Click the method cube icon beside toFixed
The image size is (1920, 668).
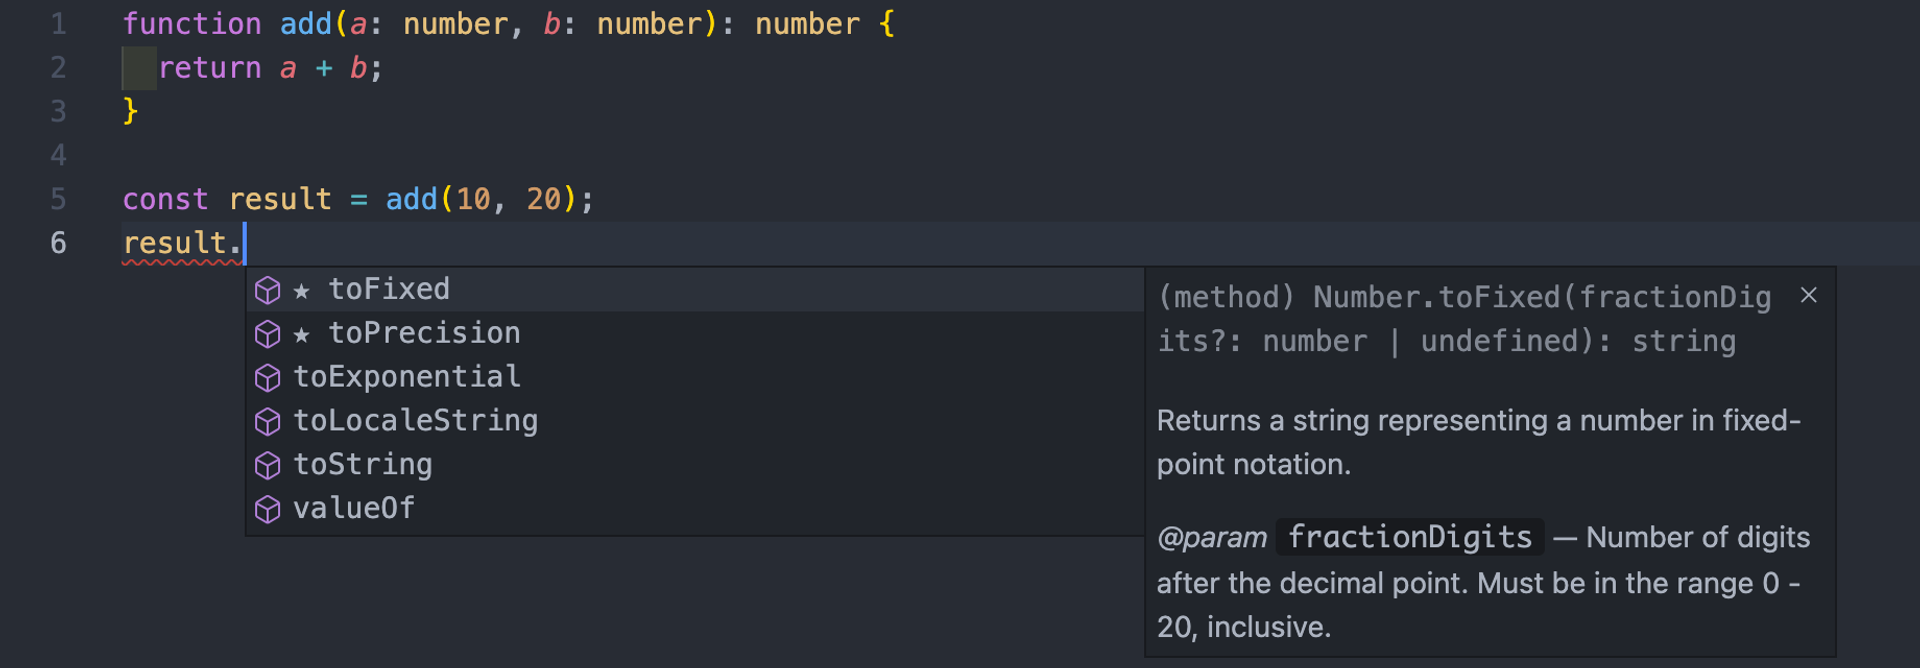pyautogui.click(x=267, y=290)
